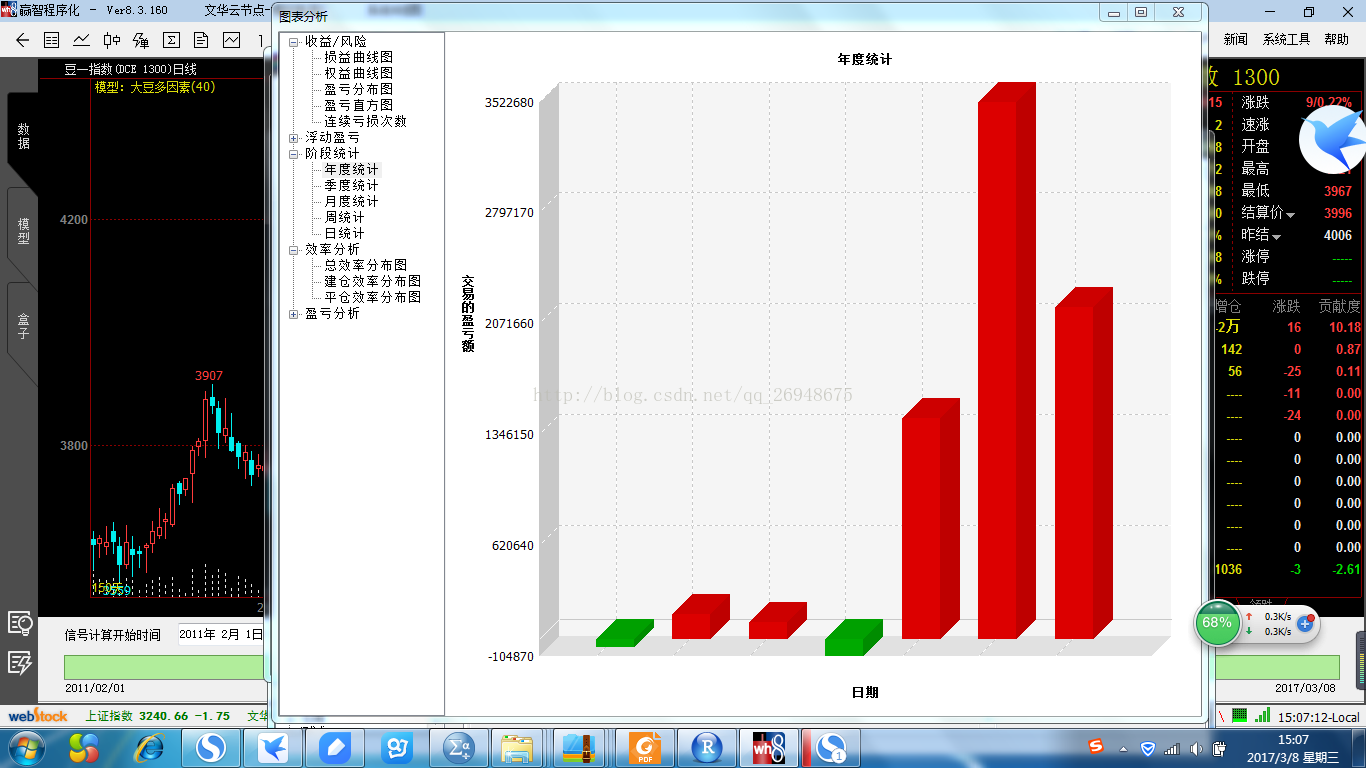1366x768 pixels.
Task: Click the sigma formula toolbar icon
Action: [x=171, y=40]
